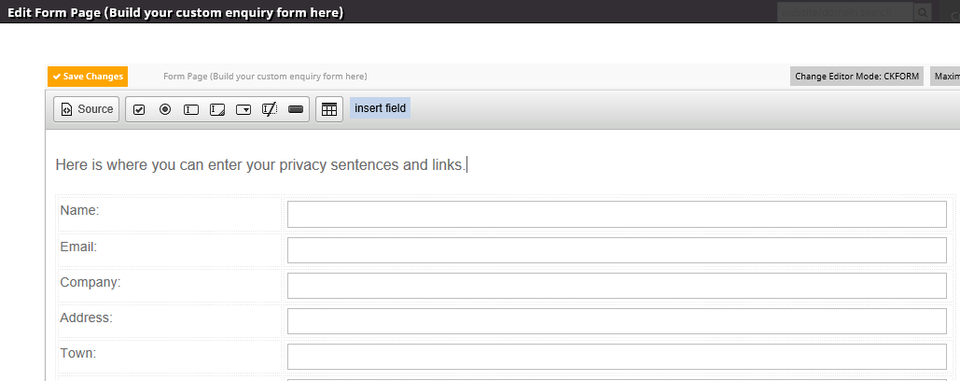Insert a checkbox form element
This screenshot has width=960, height=381.
(x=139, y=110)
